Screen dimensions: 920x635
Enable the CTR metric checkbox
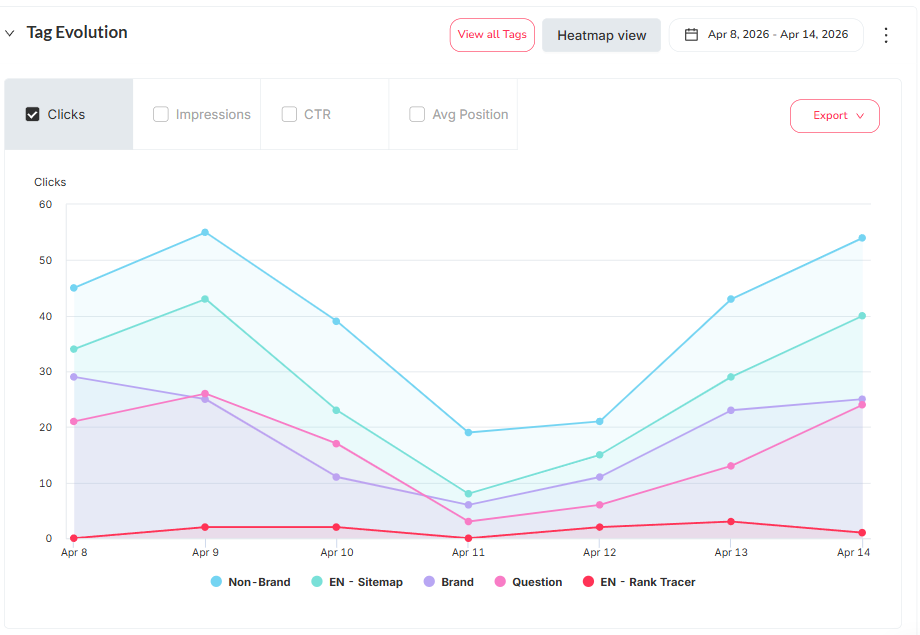[289, 115]
